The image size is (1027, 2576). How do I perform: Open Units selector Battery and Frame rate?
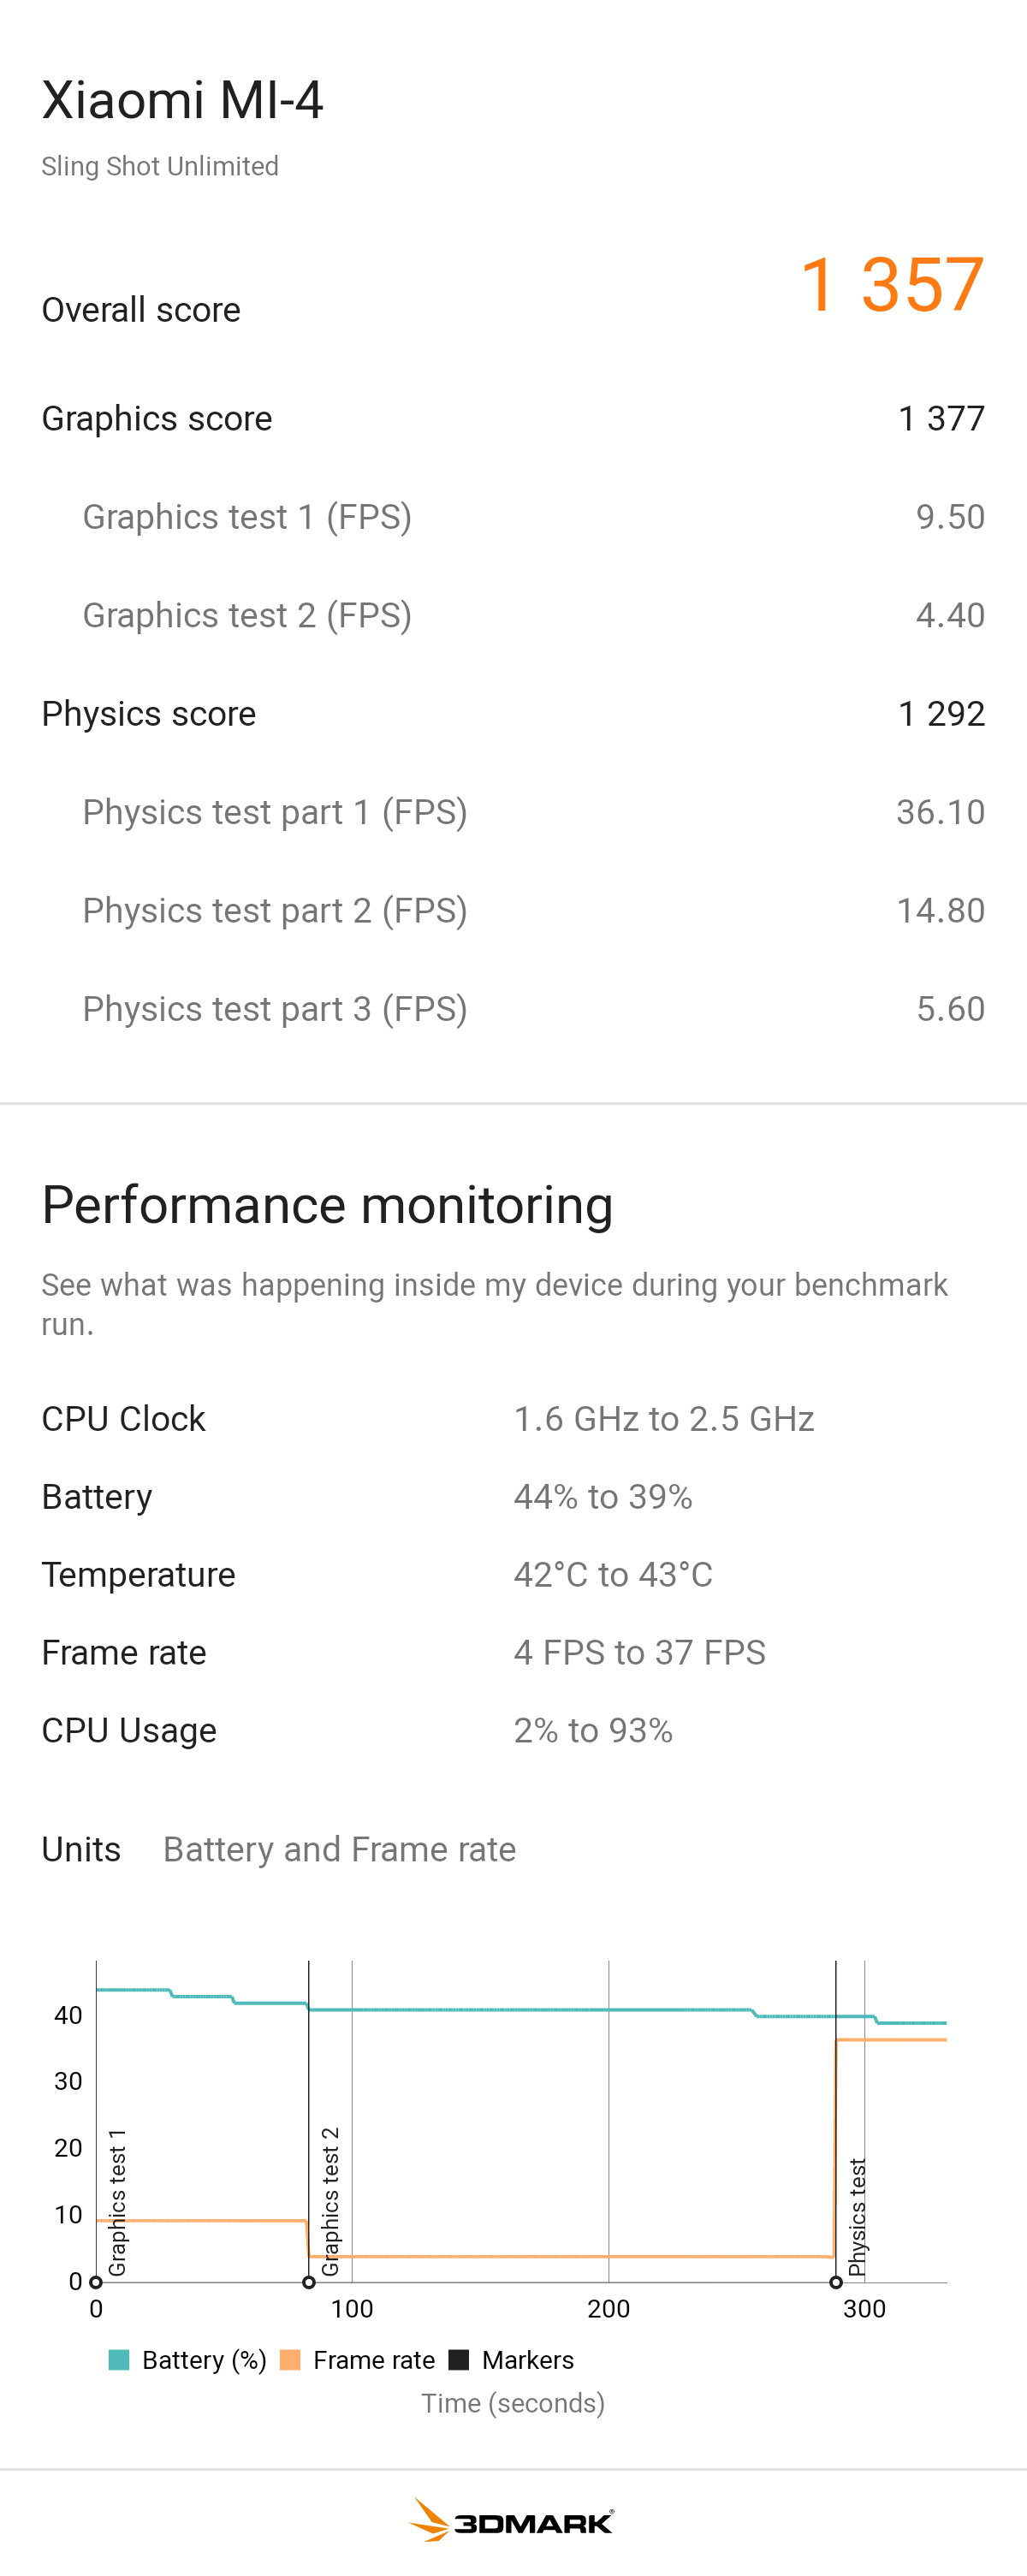[x=340, y=1849]
